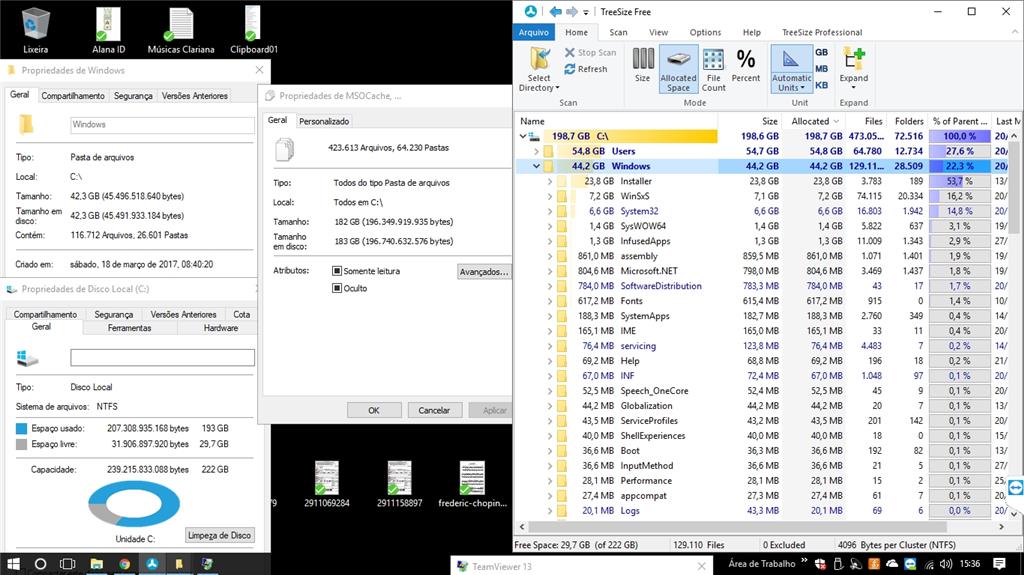Switch to the Options ribbon tab
This screenshot has height=575, width=1024.
(705, 32)
